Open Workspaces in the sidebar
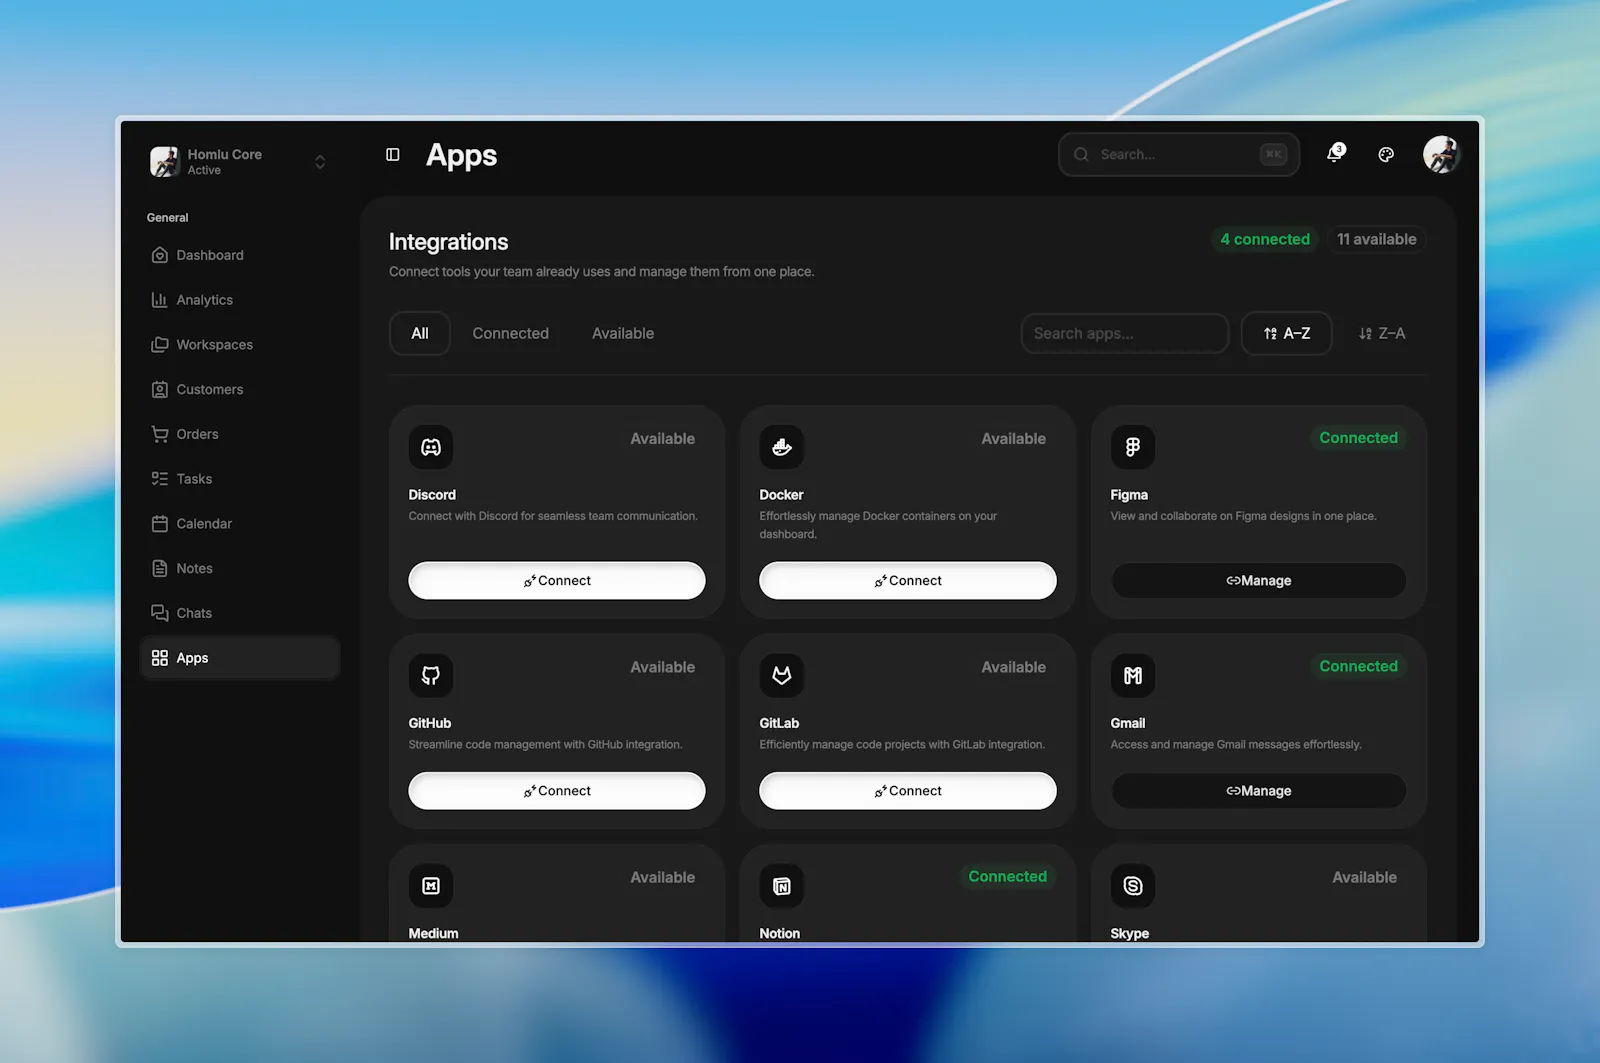This screenshot has width=1600, height=1063. point(240,345)
